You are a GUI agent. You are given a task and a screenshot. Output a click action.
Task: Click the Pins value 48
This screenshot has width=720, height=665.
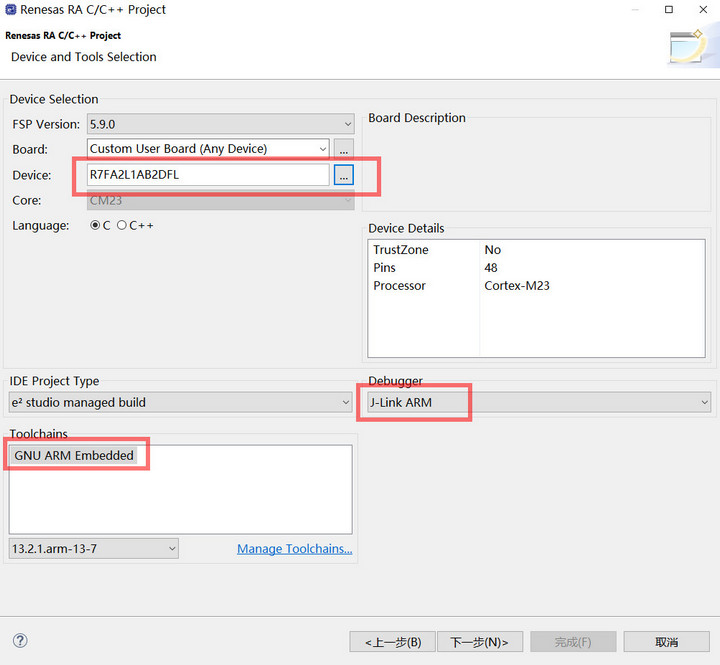pos(491,267)
